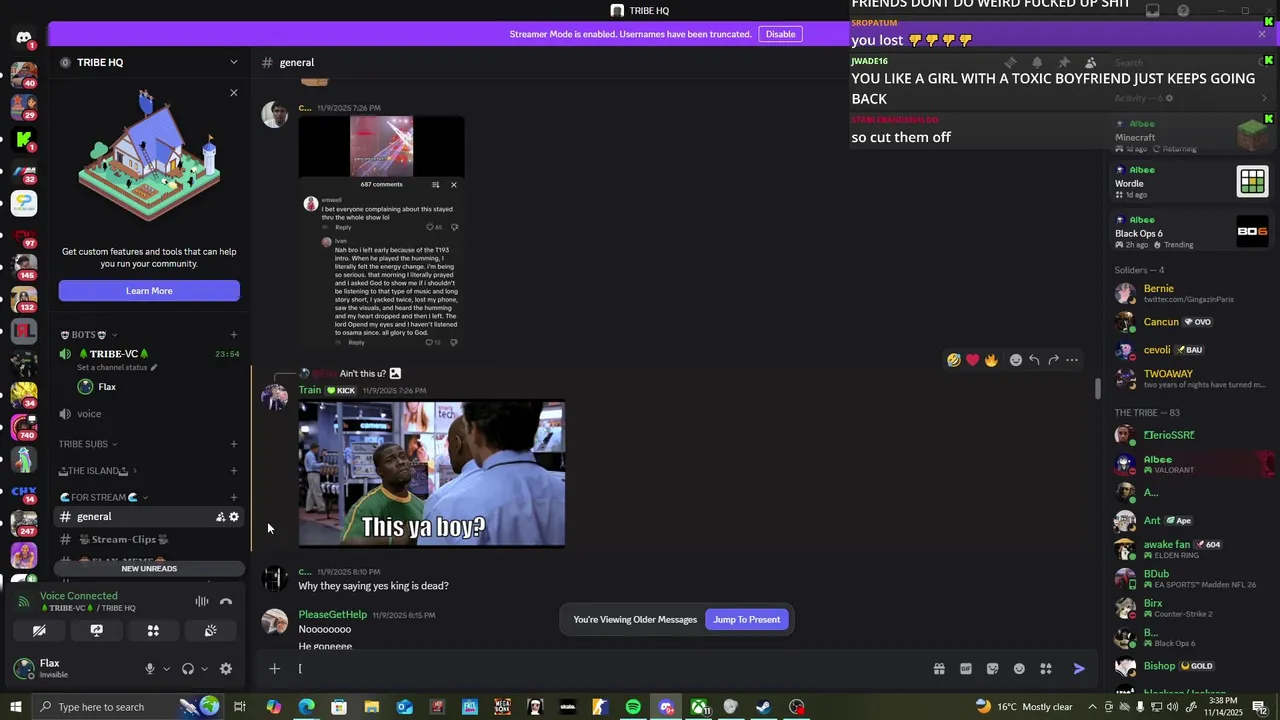Add a channel to THE ISLAND

click(x=234, y=471)
